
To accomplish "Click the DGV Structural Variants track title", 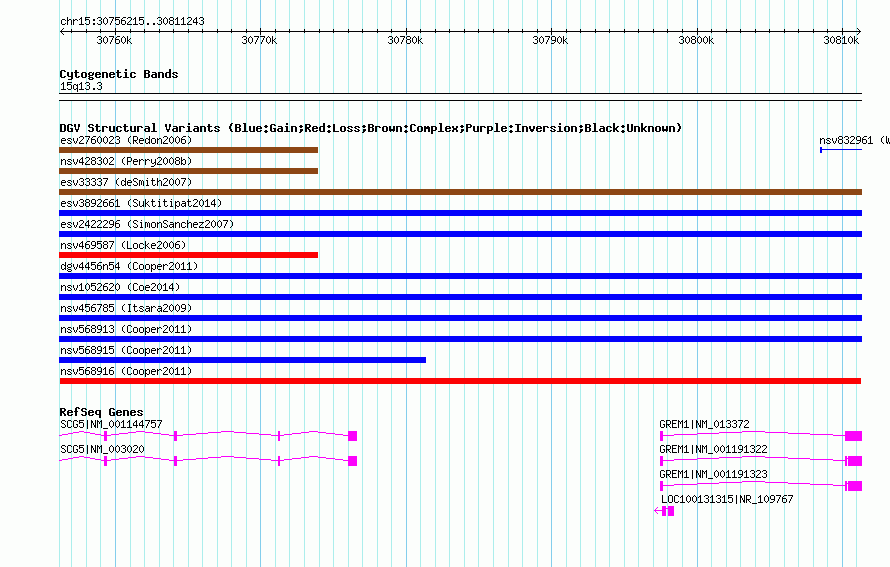I will point(371,128).
